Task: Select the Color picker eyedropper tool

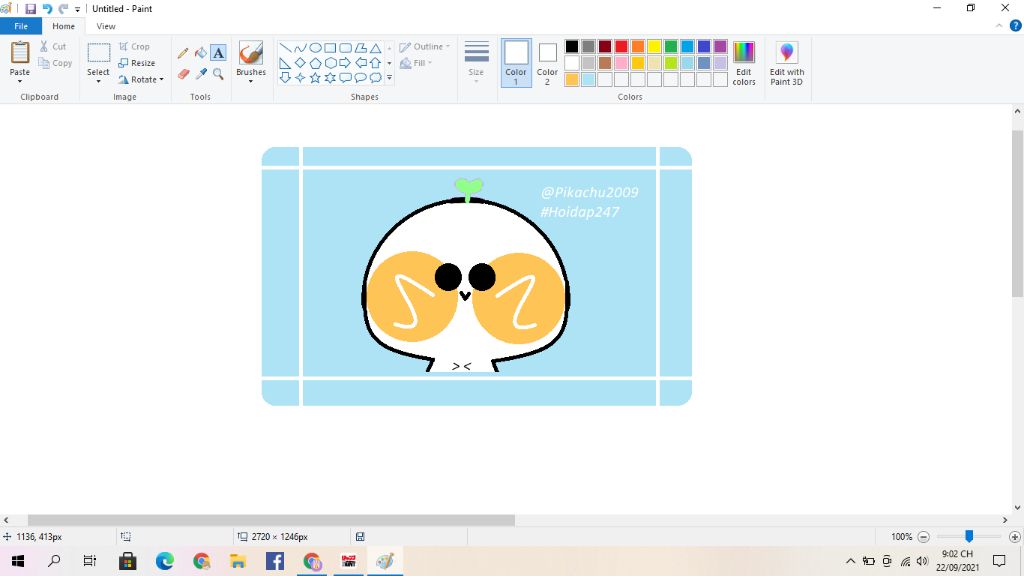Action: (200, 74)
